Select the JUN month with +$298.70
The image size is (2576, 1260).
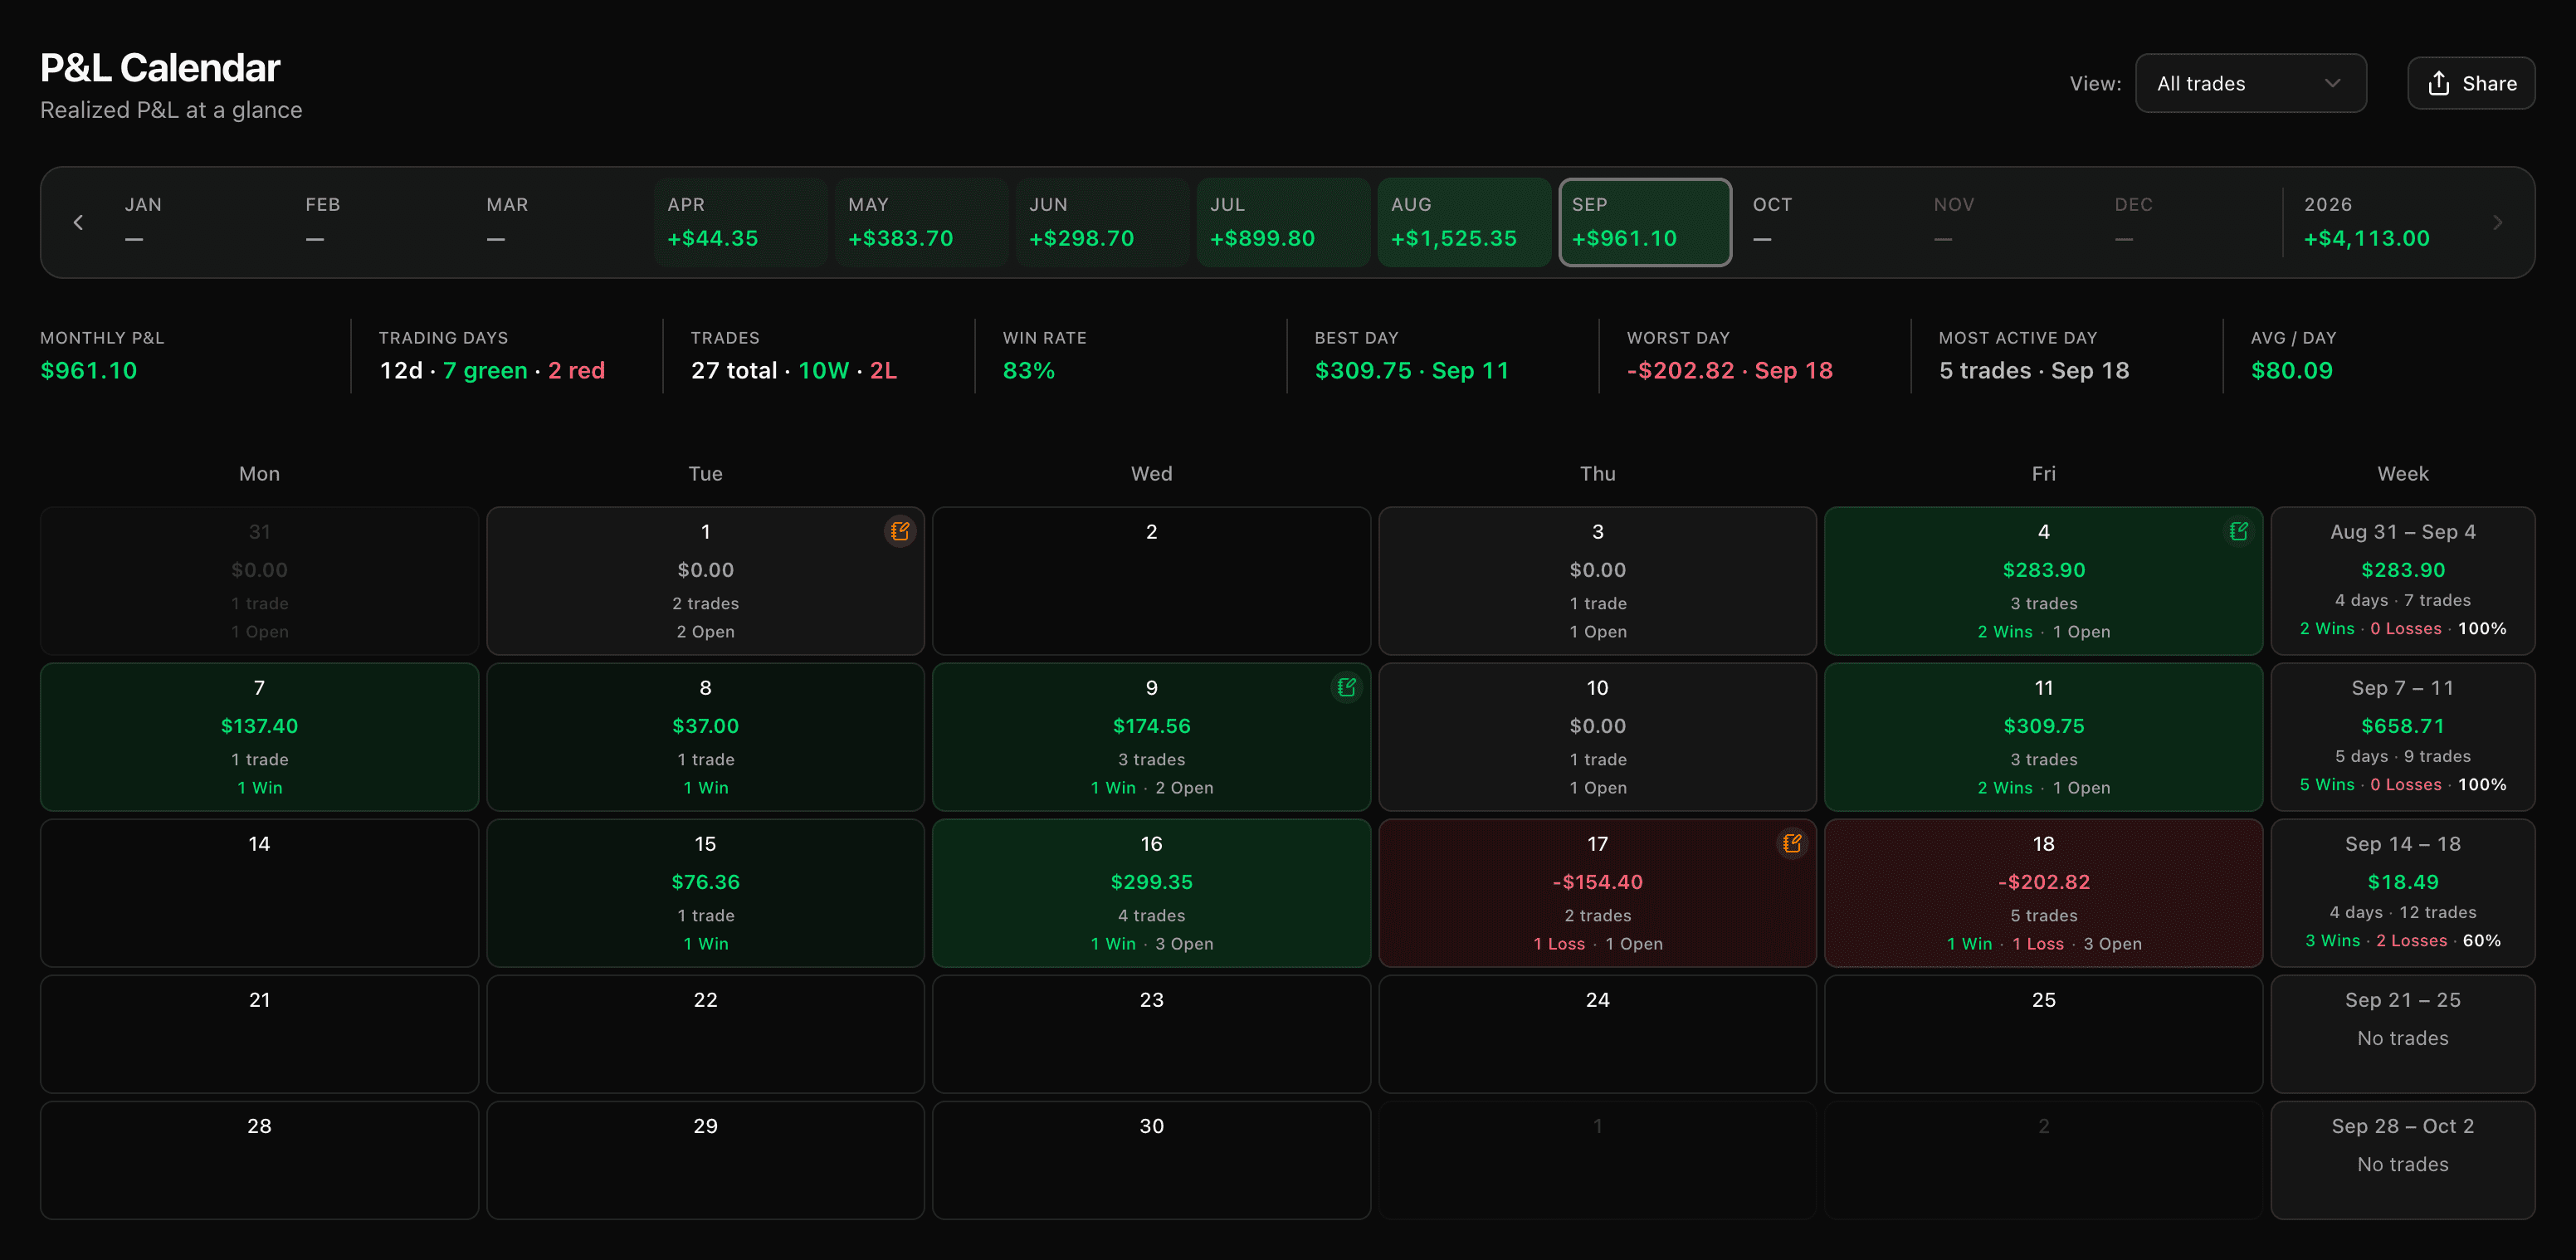(x=1103, y=222)
